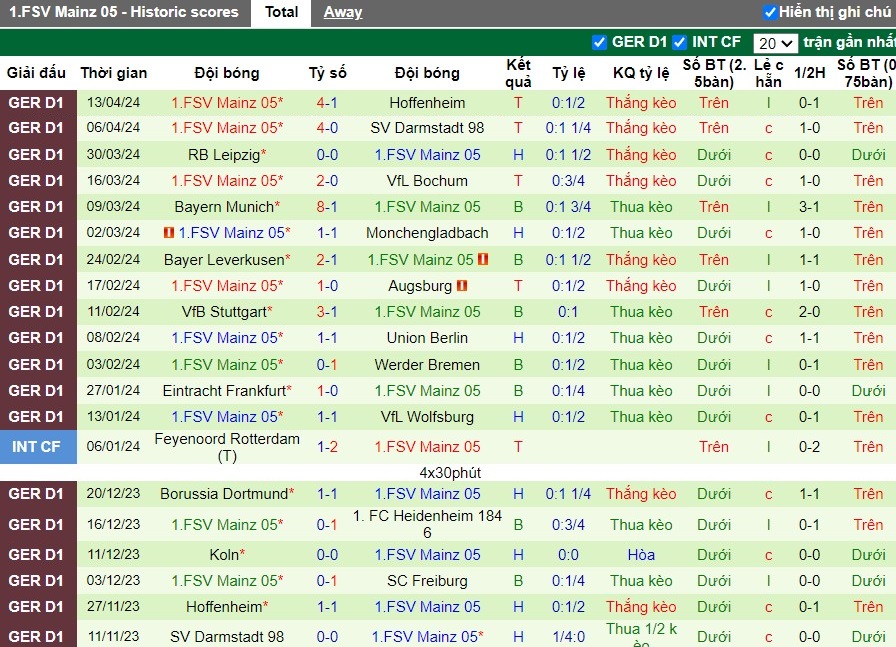Click the 3-1 score of VfB Stuttgart match
This screenshot has width=896, height=647.
coord(327,311)
